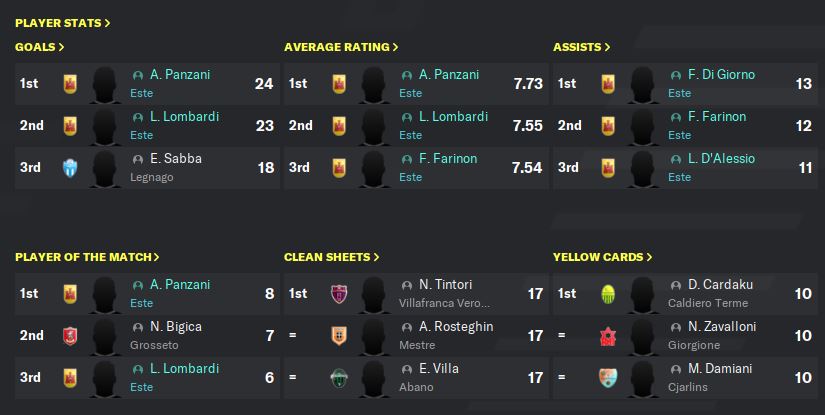
Task: Open the Goals leaderboard heading
Action: pos(40,47)
